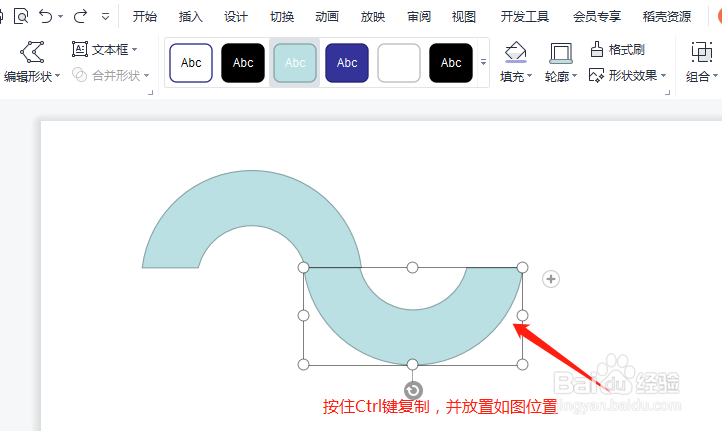
Task: Click the 形状效果 shape effects button
Action: point(623,75)
